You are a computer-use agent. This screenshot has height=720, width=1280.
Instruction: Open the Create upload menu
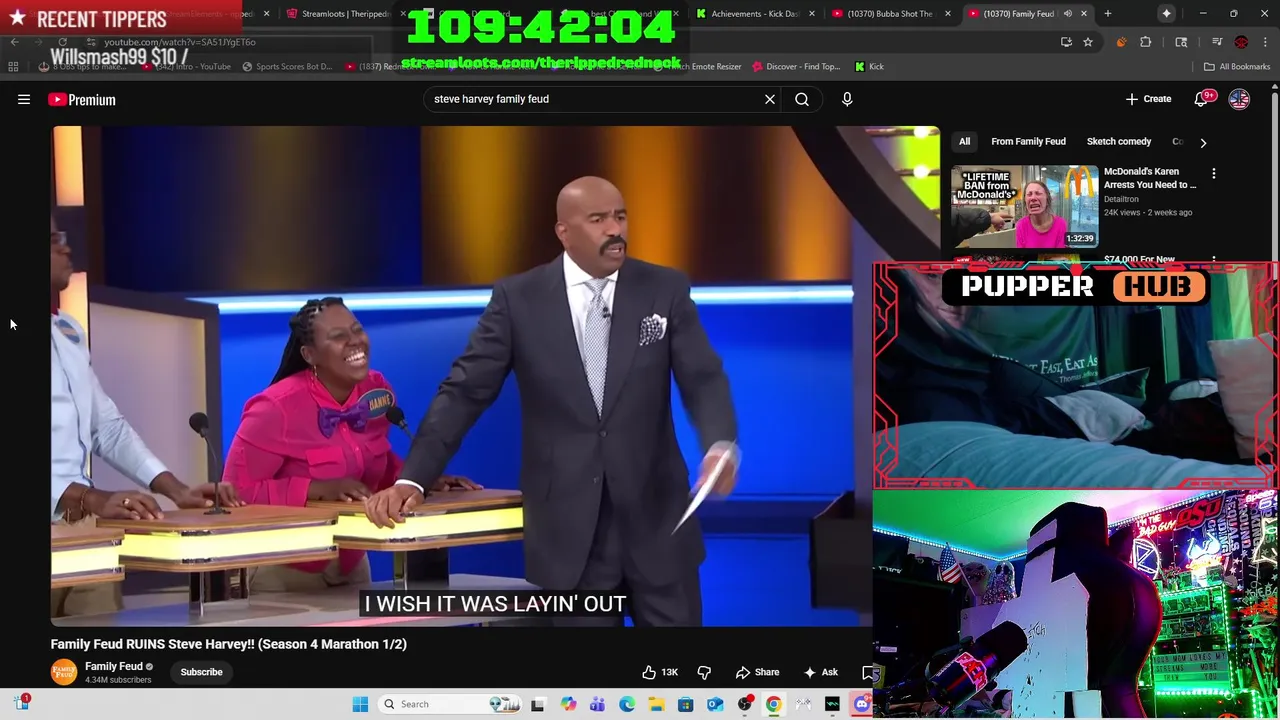(x=1148, y=99)
